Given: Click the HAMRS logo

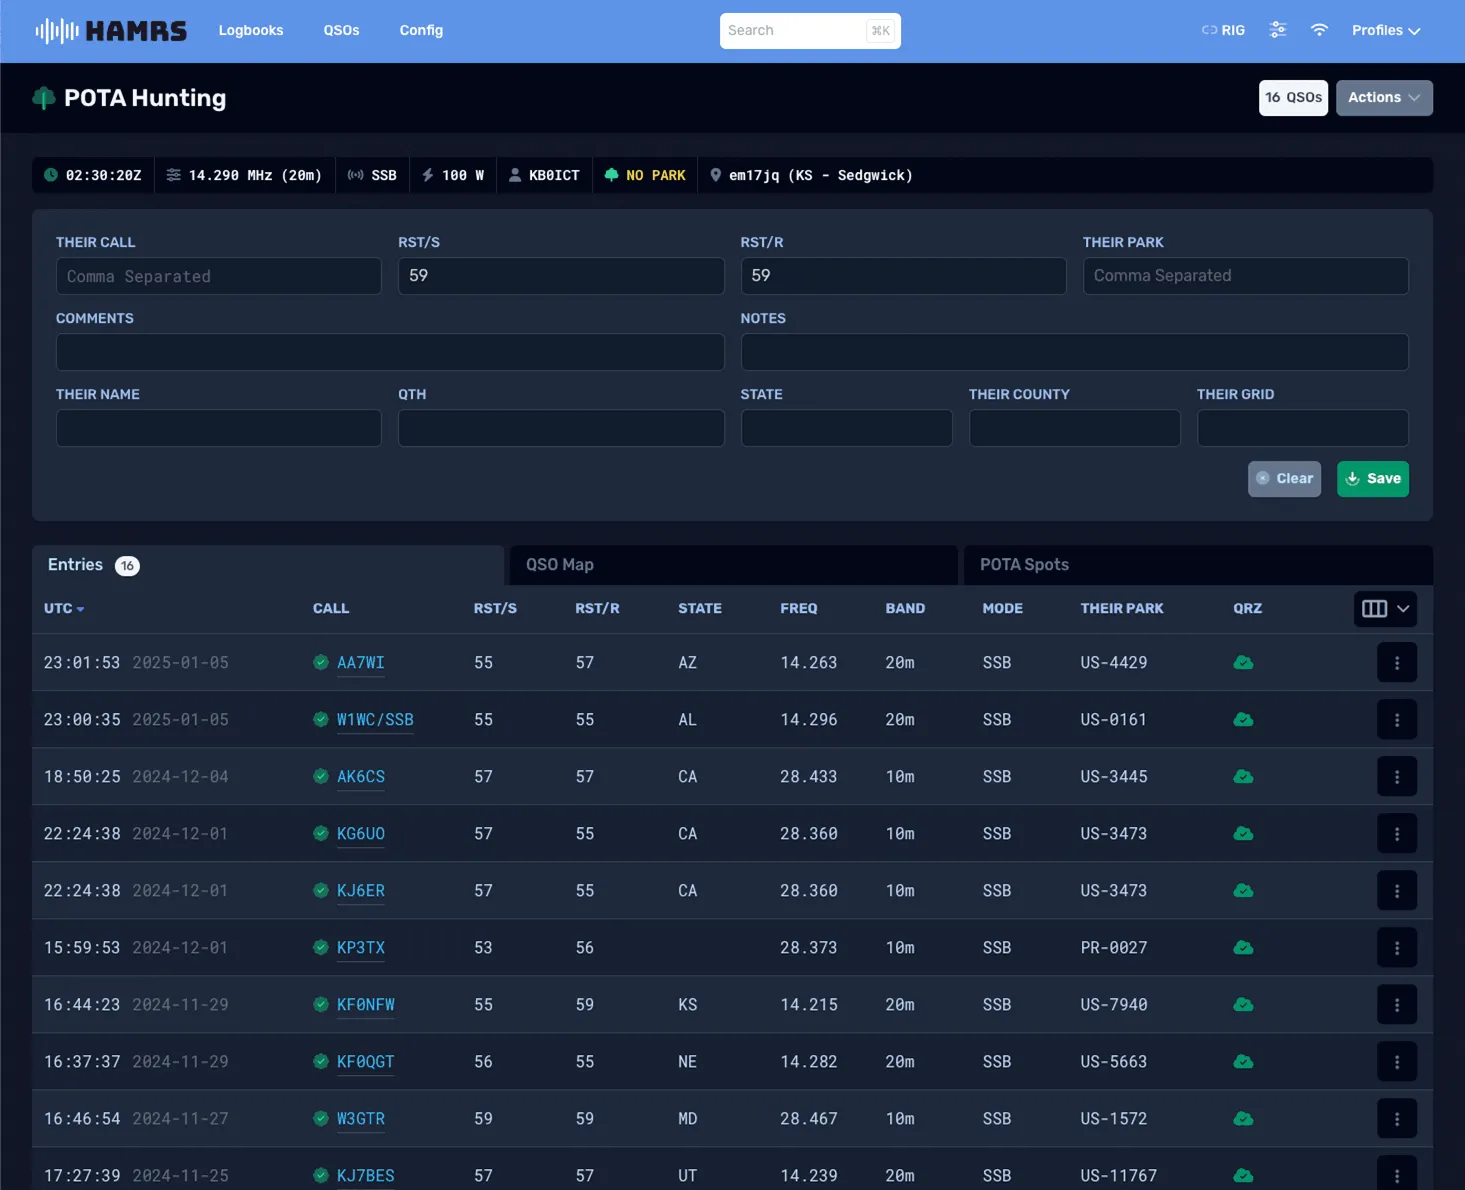Looking at the screenshot, I should tap(111, 31).
